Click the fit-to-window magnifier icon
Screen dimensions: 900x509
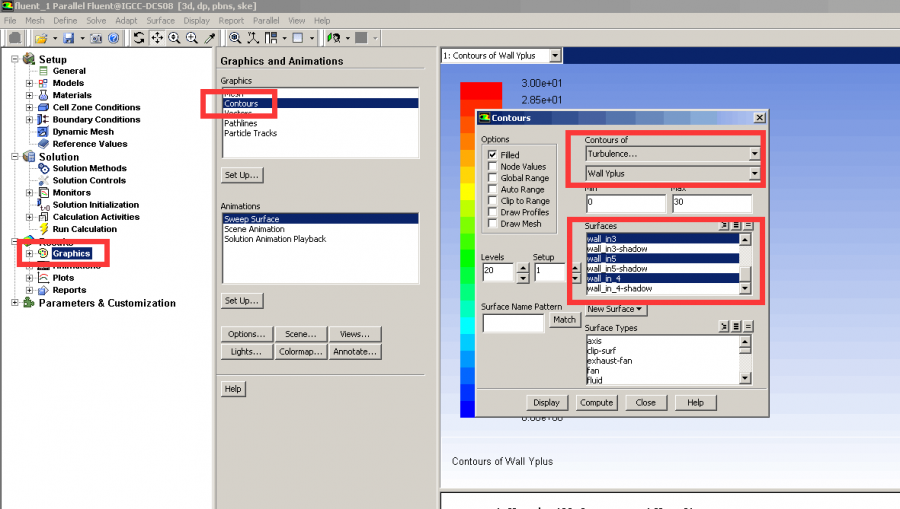(235, 38)
